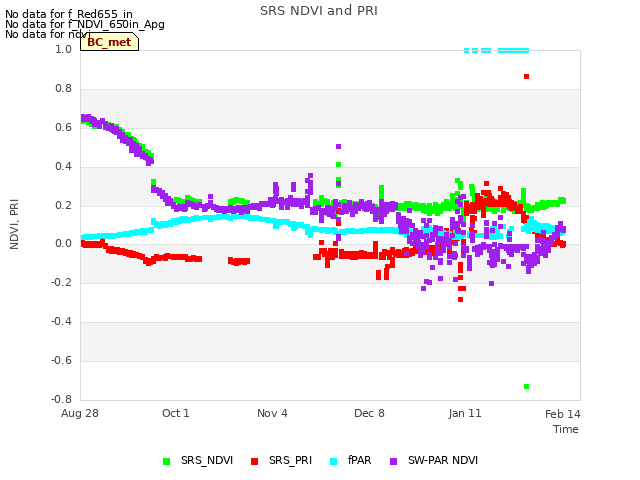Toggle the fPAR legend label
The width and height of the screenshot is (640, 480).
pos(360,460)
